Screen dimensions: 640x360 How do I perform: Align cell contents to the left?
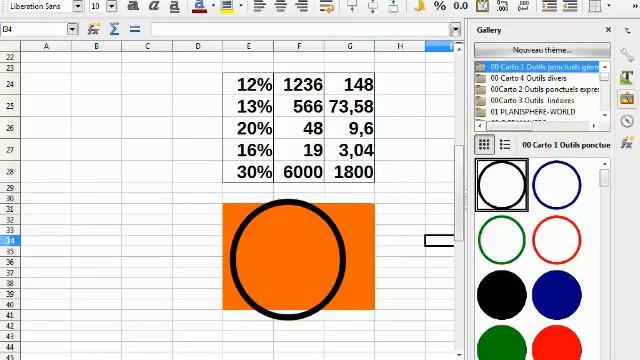point(260,6)
